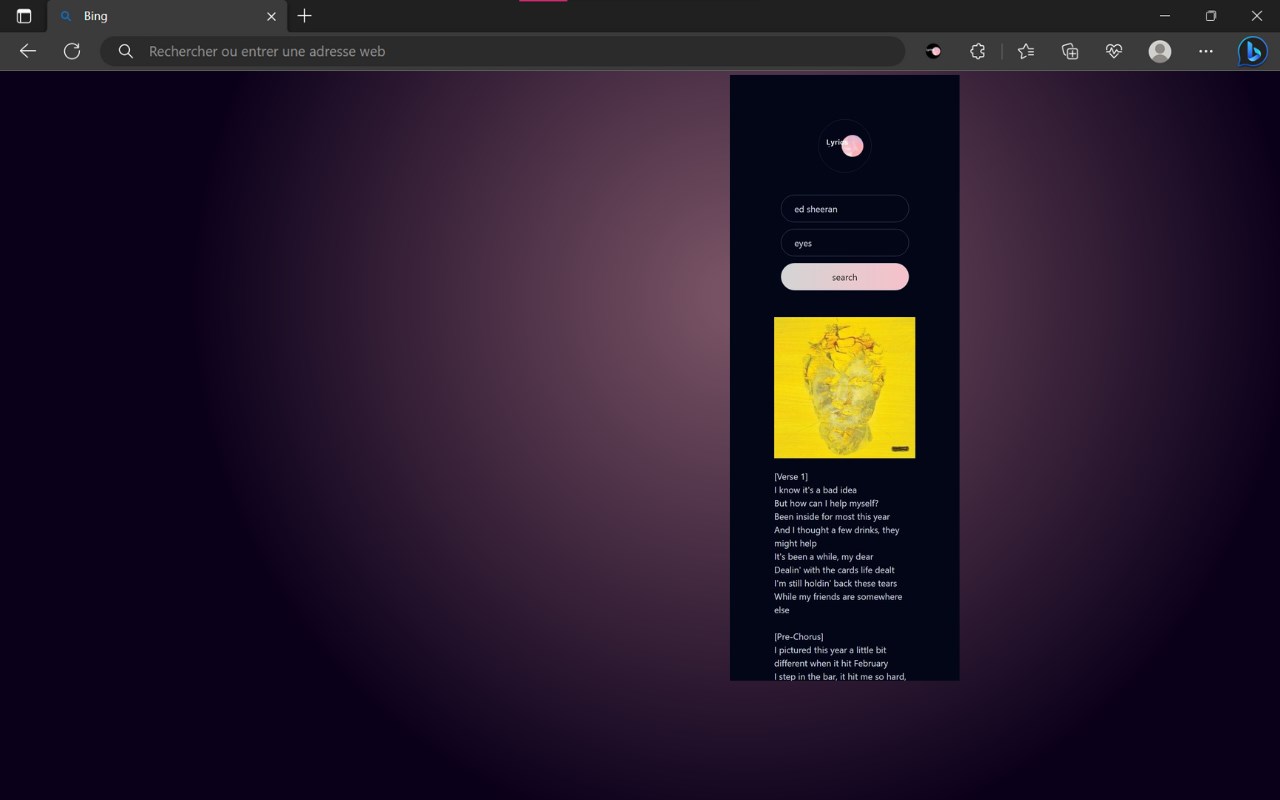Open Browser essentials heart icon
This screenshot has height=800, width=1280.
[1114, 51]
